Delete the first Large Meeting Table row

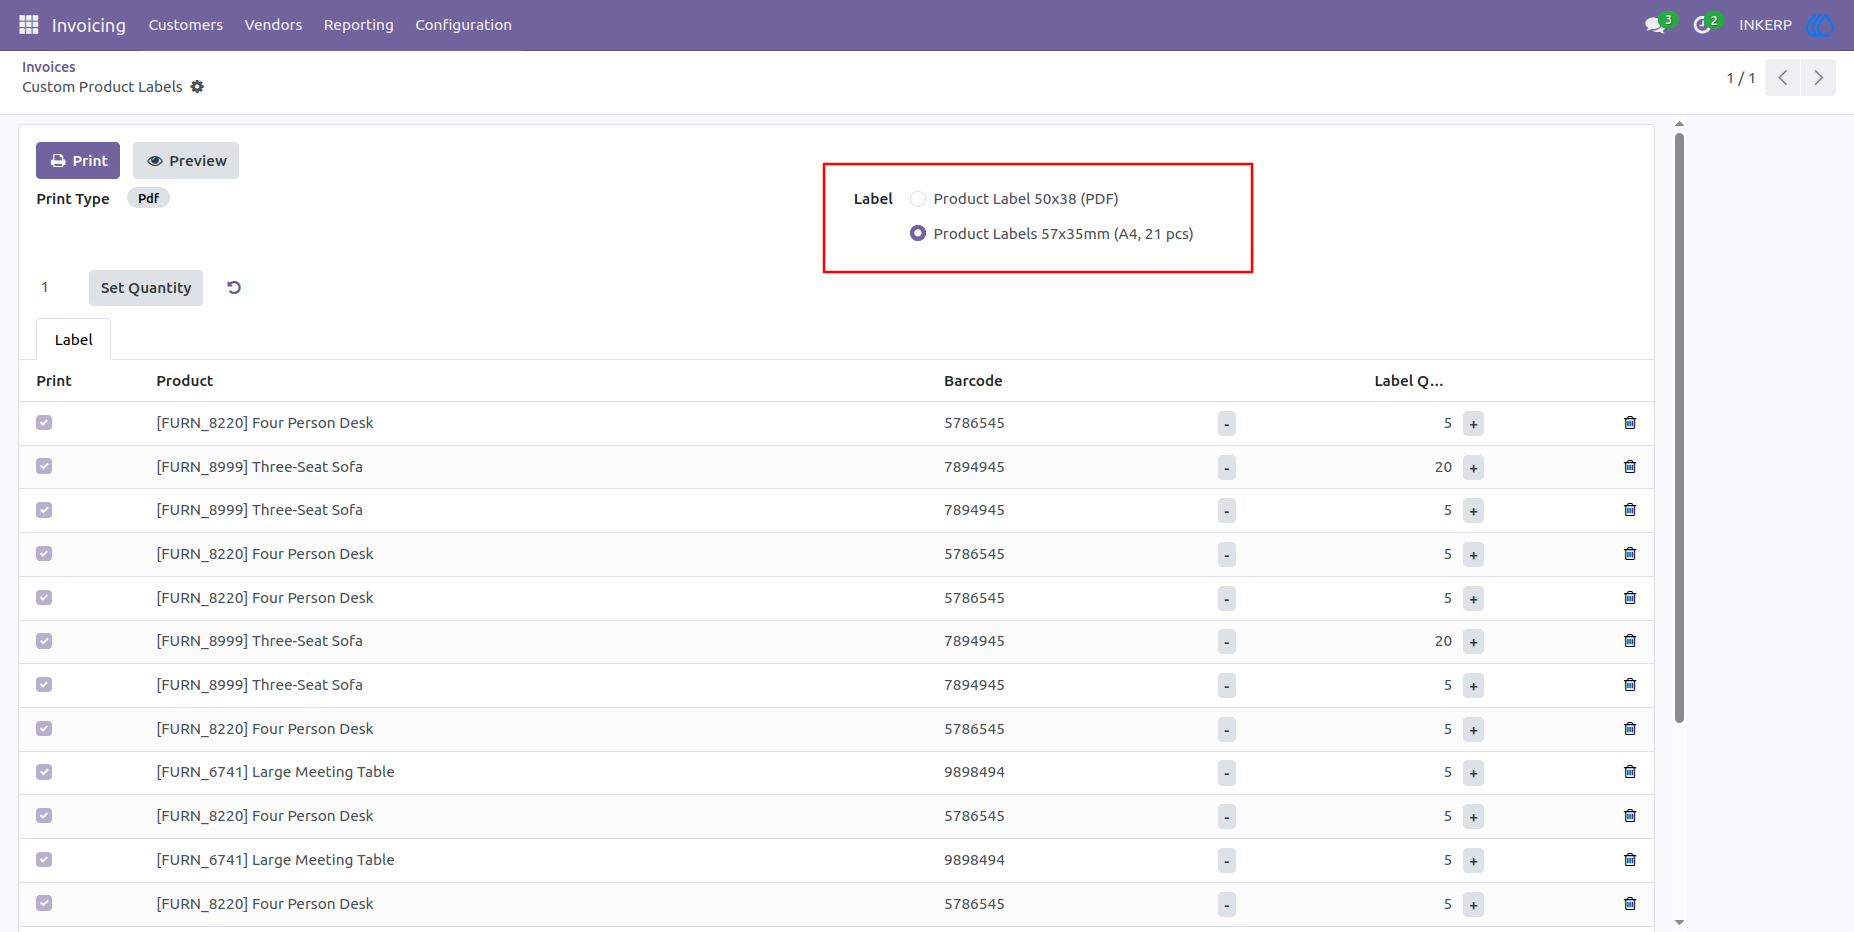pyautogui.click(x=1630, y=772)
